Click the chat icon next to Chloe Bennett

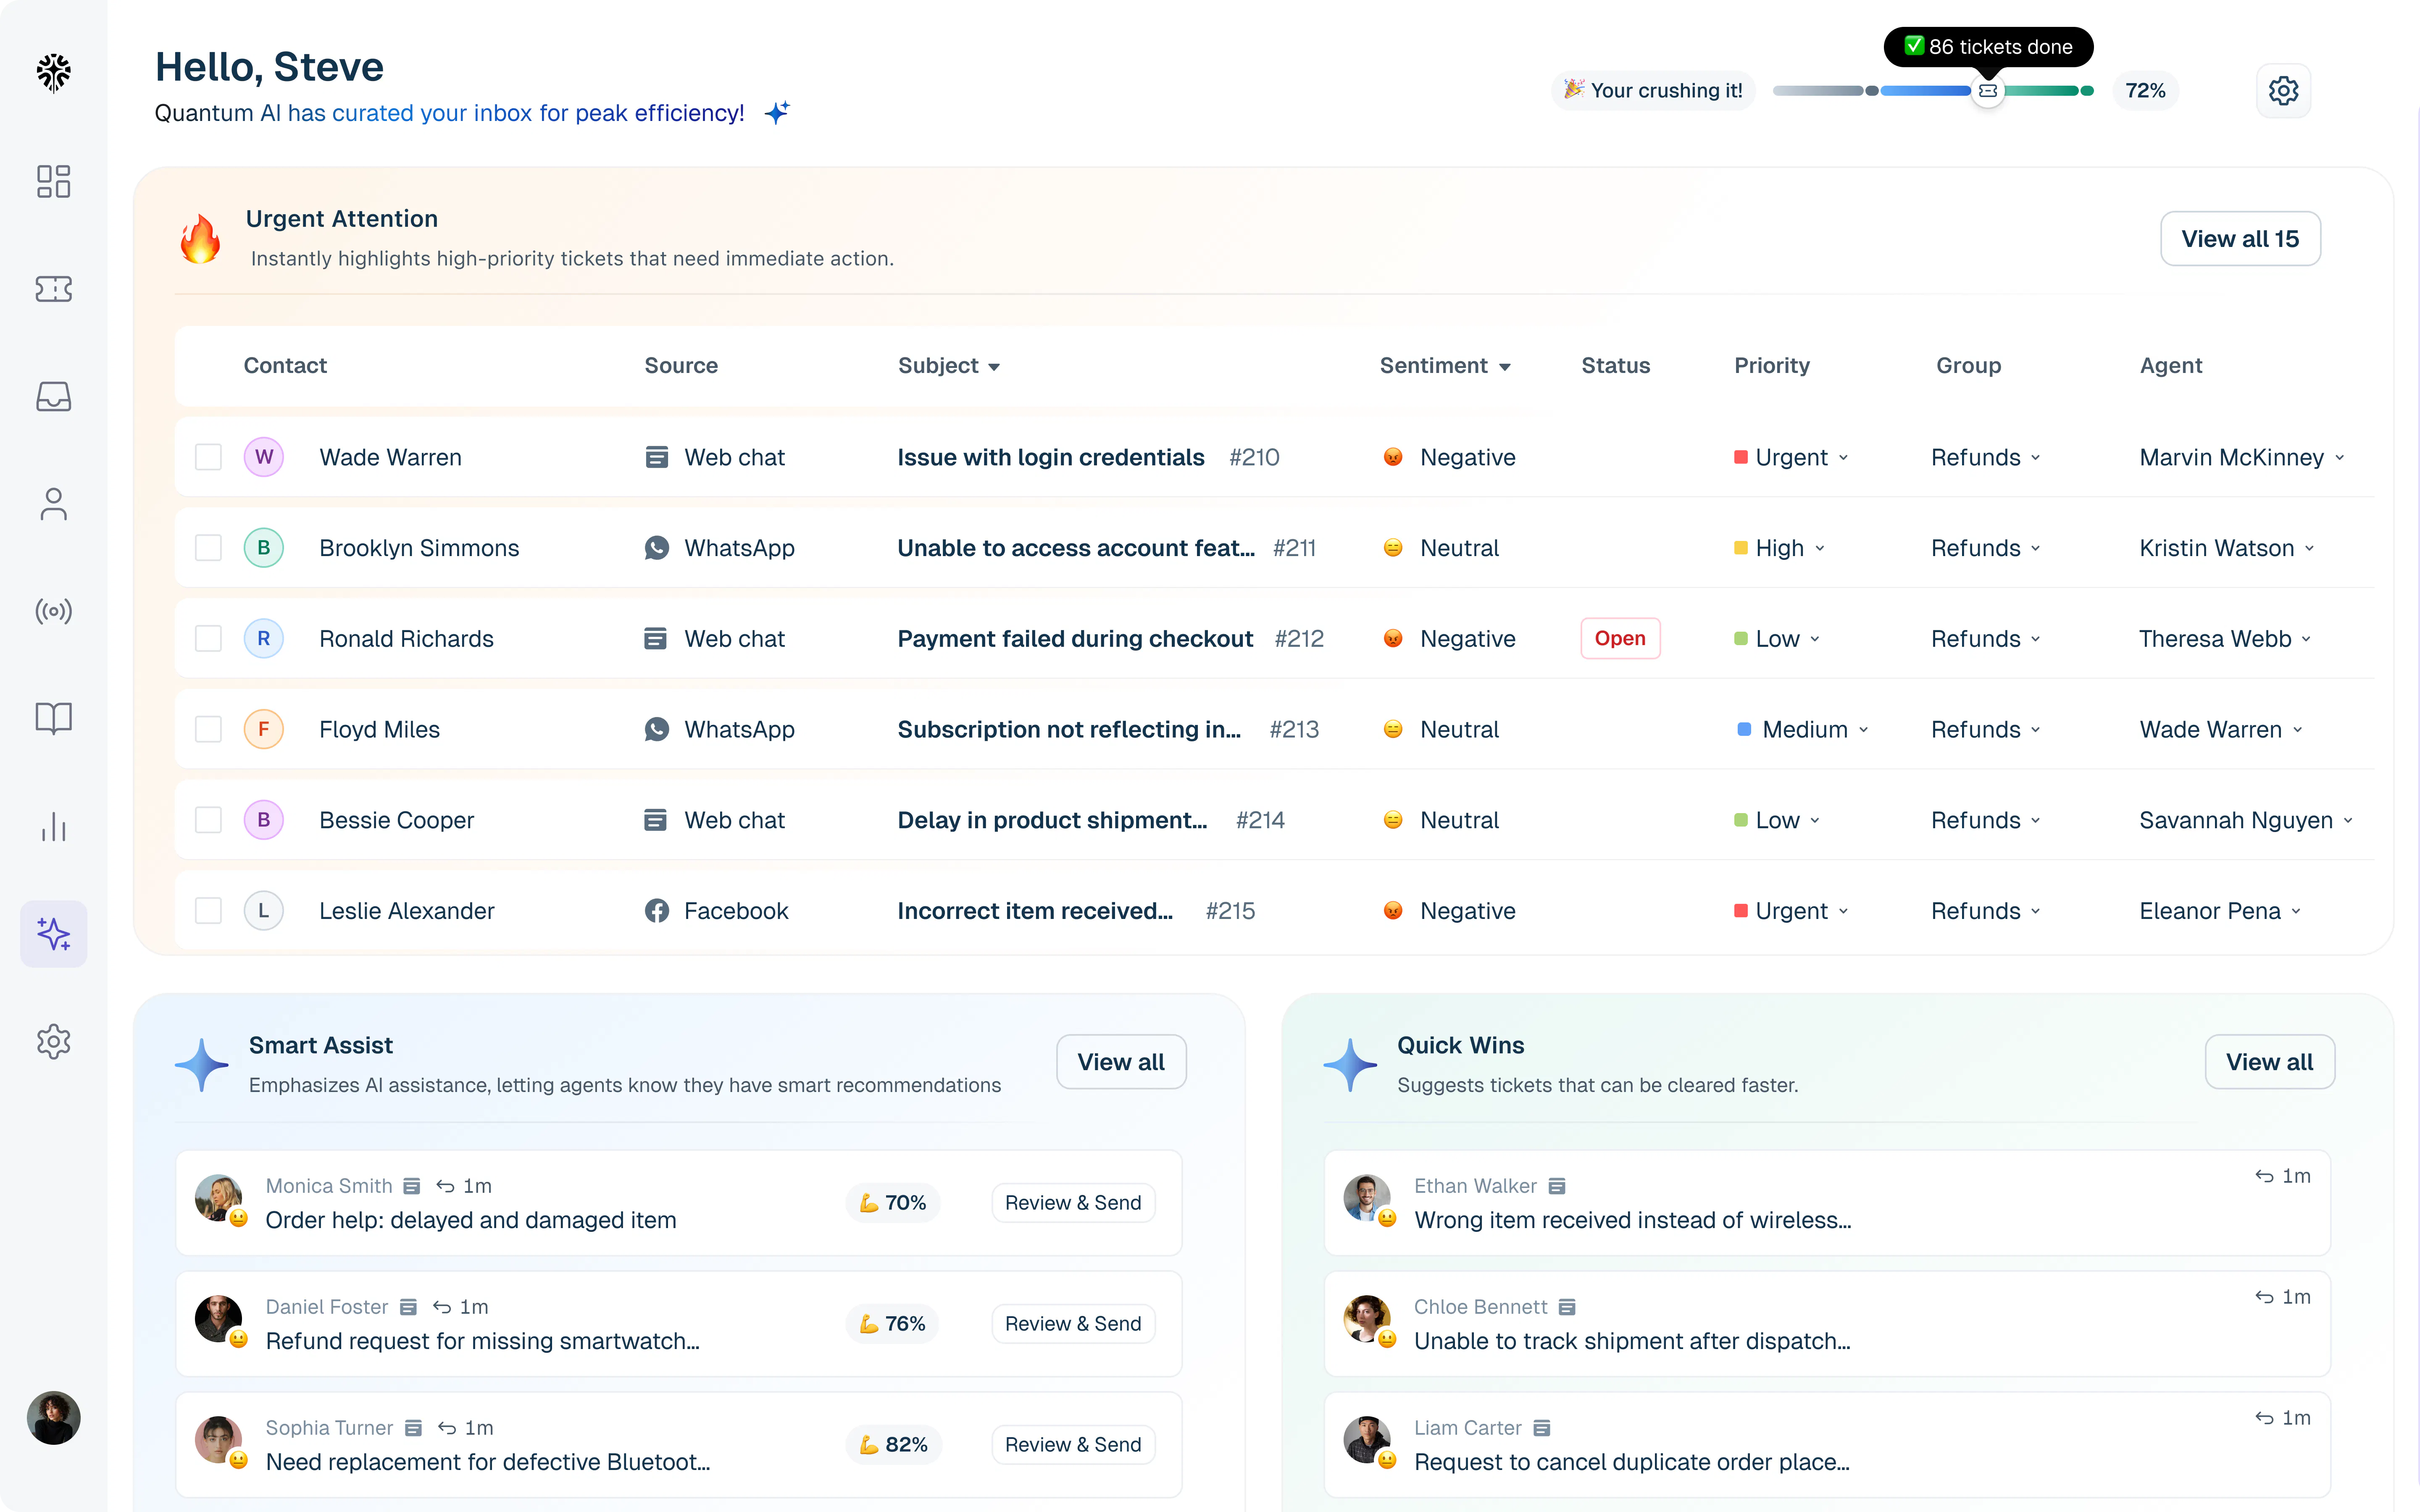click(x=1567, y=1307)
